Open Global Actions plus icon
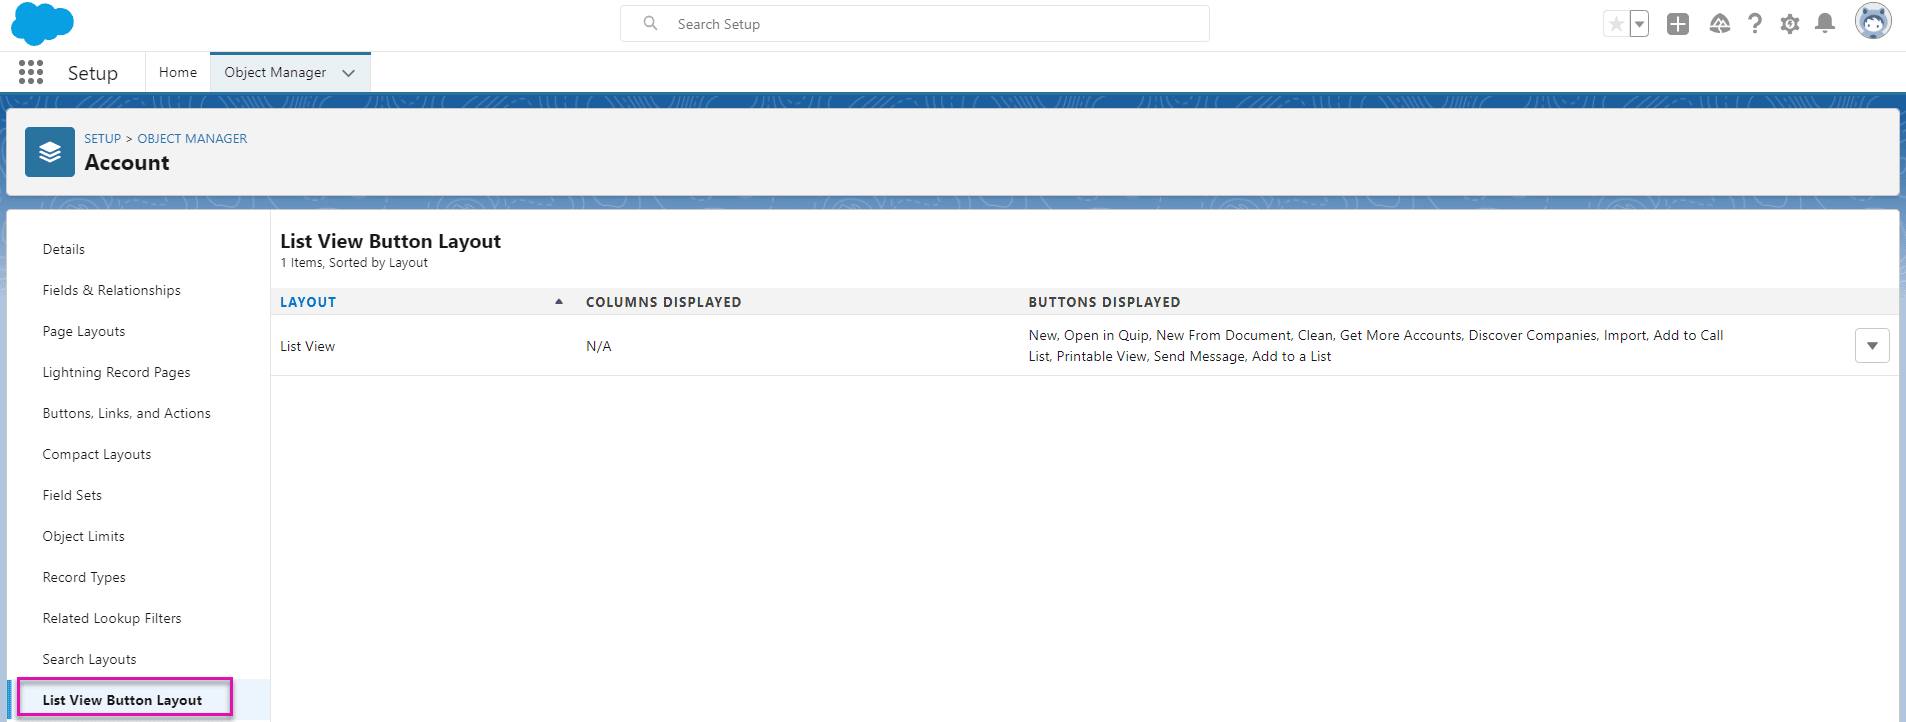Viewport: 1906px width, 722px height. point(1678,24)
